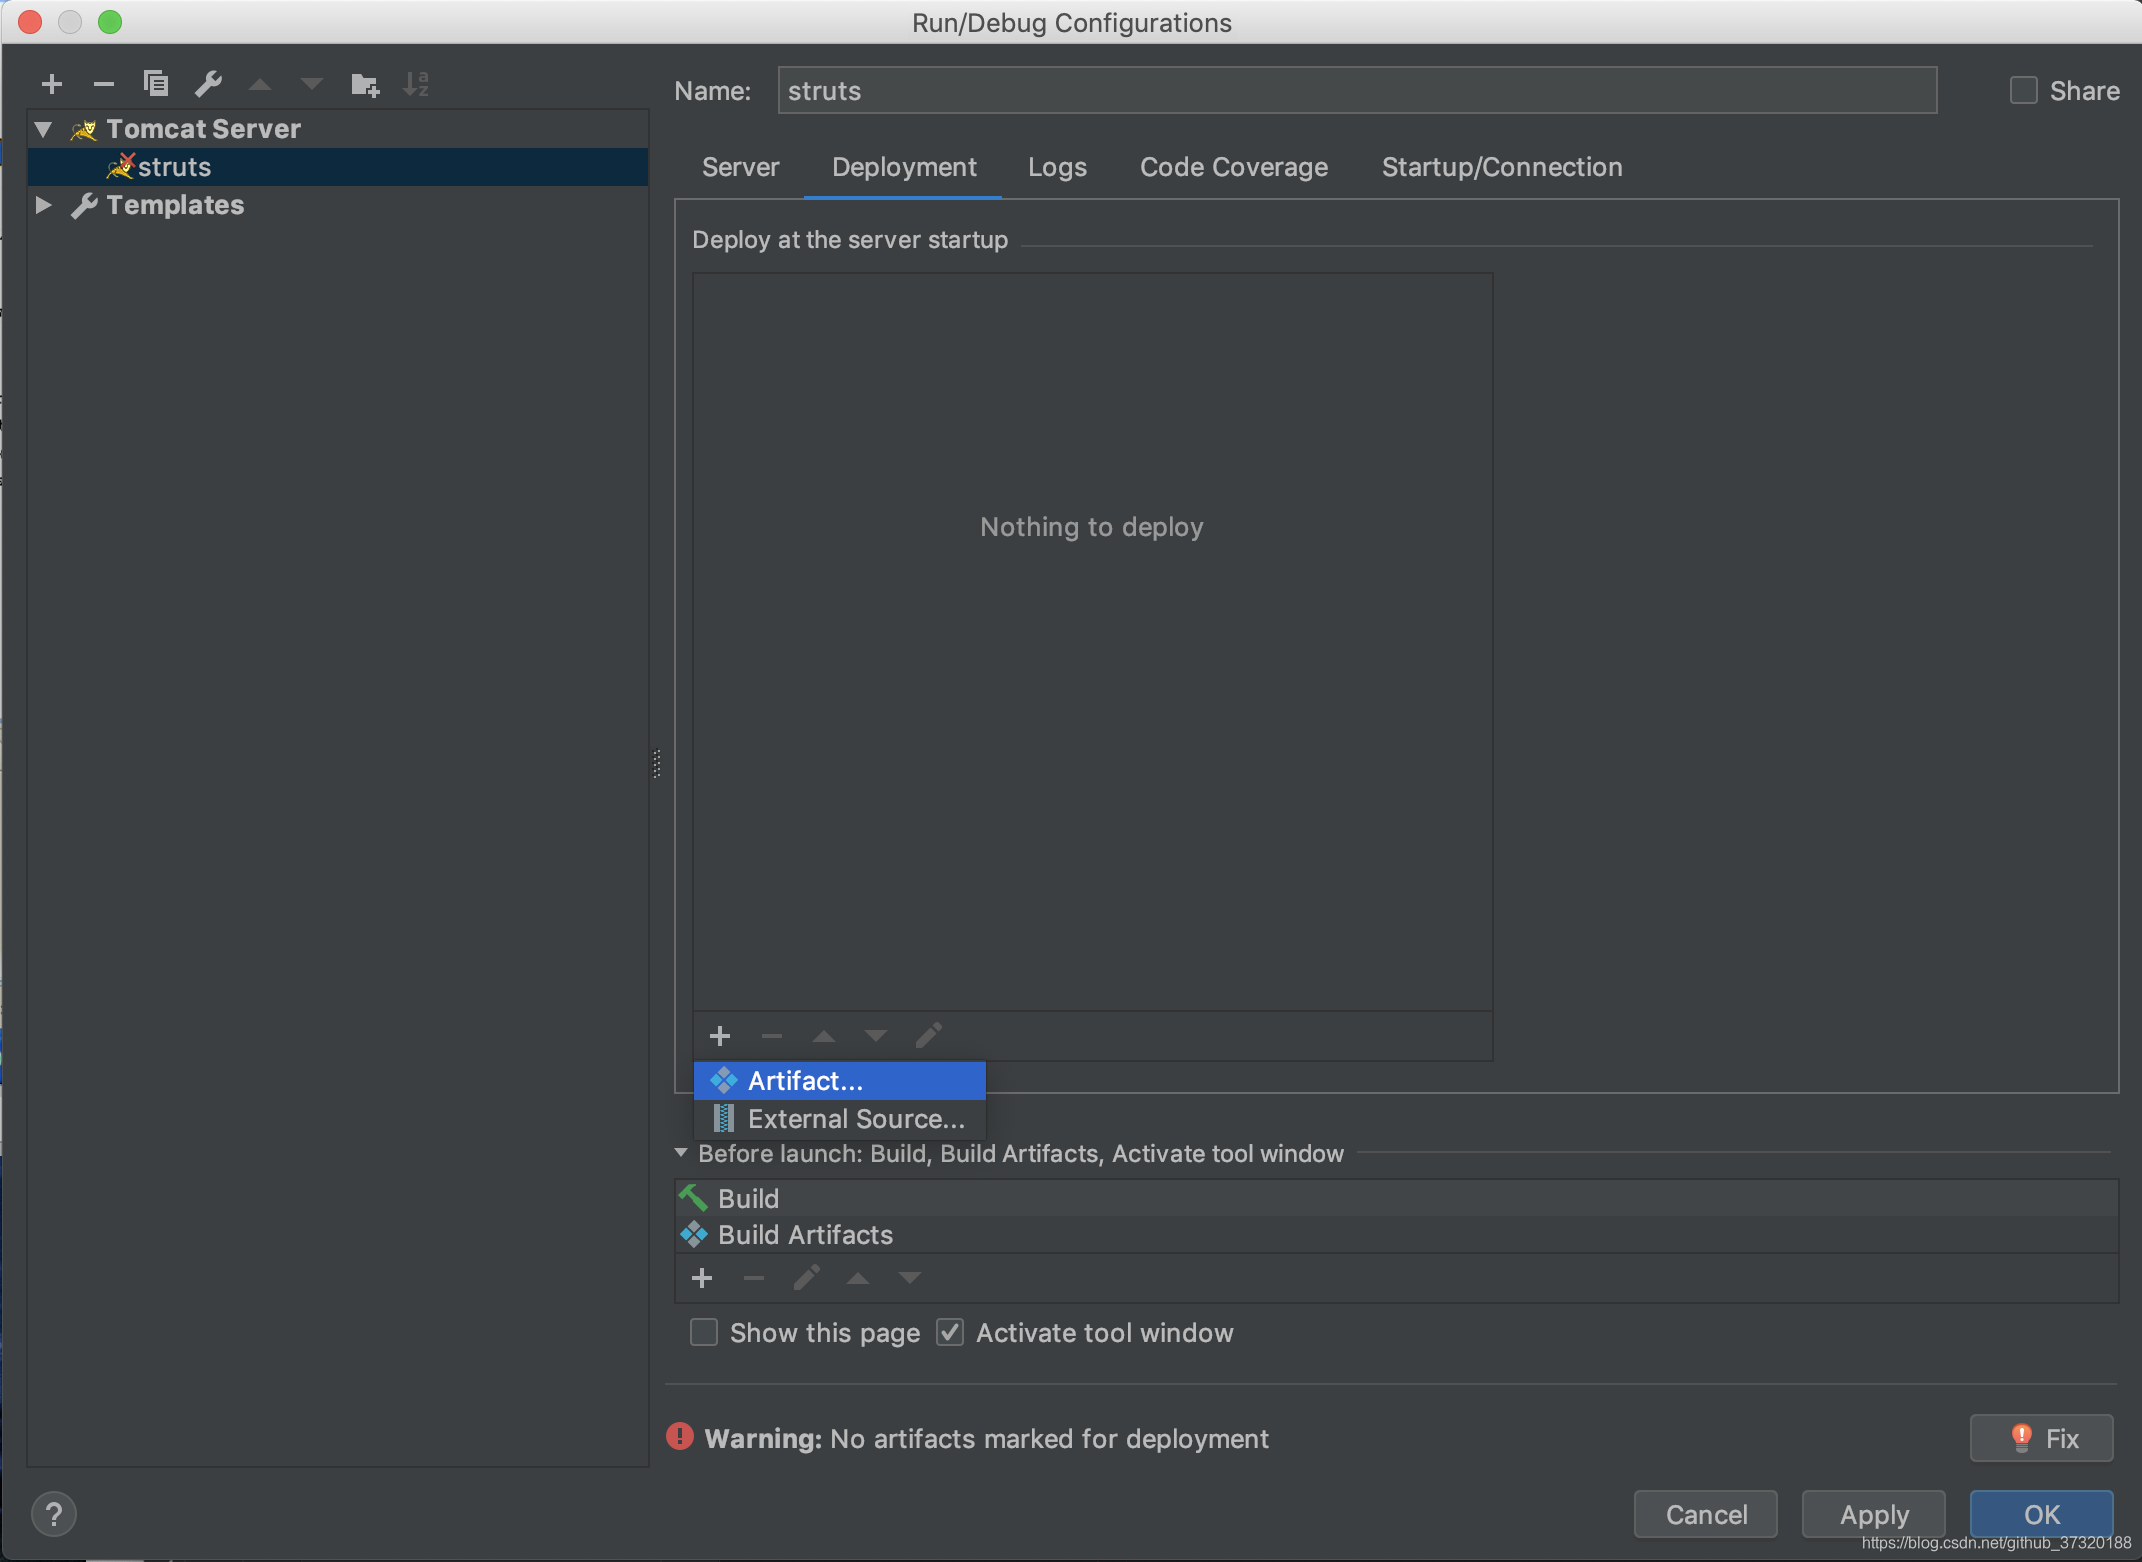
Task: Move before launch task up
Action: tap(858, 1278)
